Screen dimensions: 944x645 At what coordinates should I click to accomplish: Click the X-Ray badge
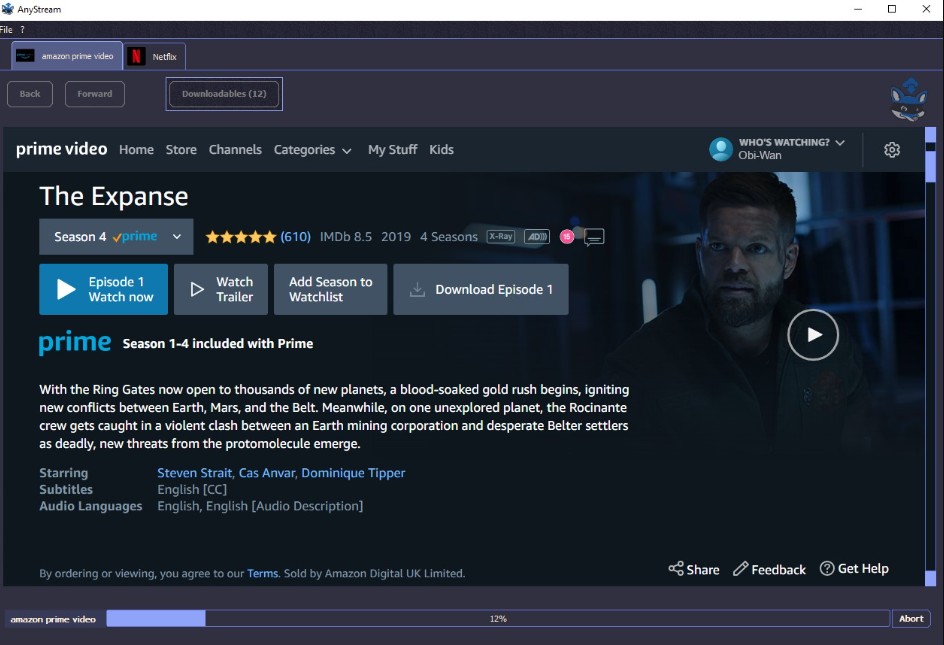pyautogui.click(x=500, y=237)
